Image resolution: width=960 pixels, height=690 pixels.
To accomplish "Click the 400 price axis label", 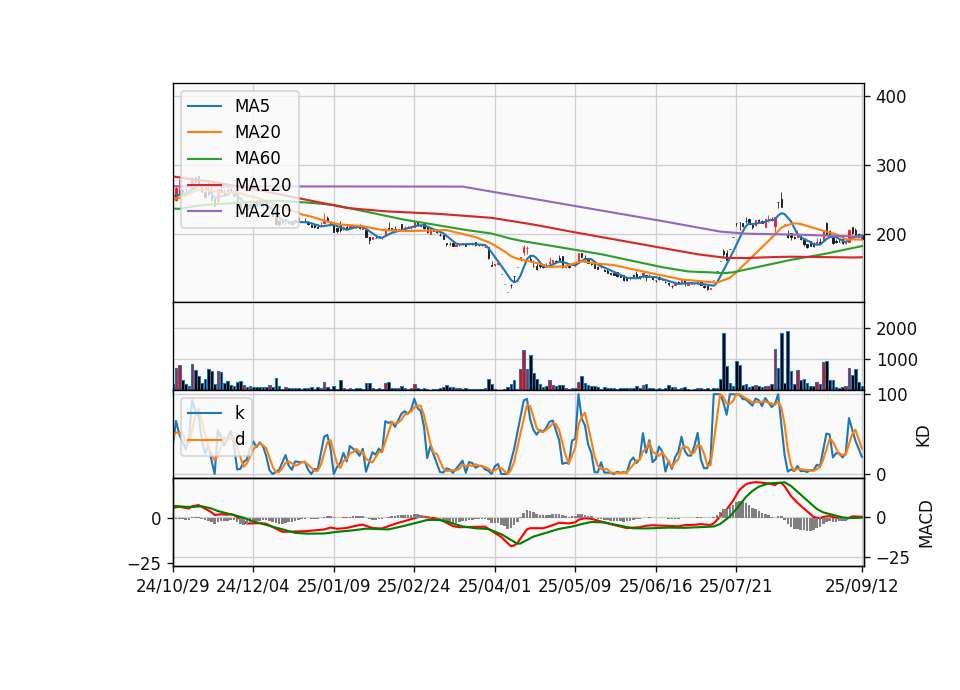I will (x=891, y=97).
